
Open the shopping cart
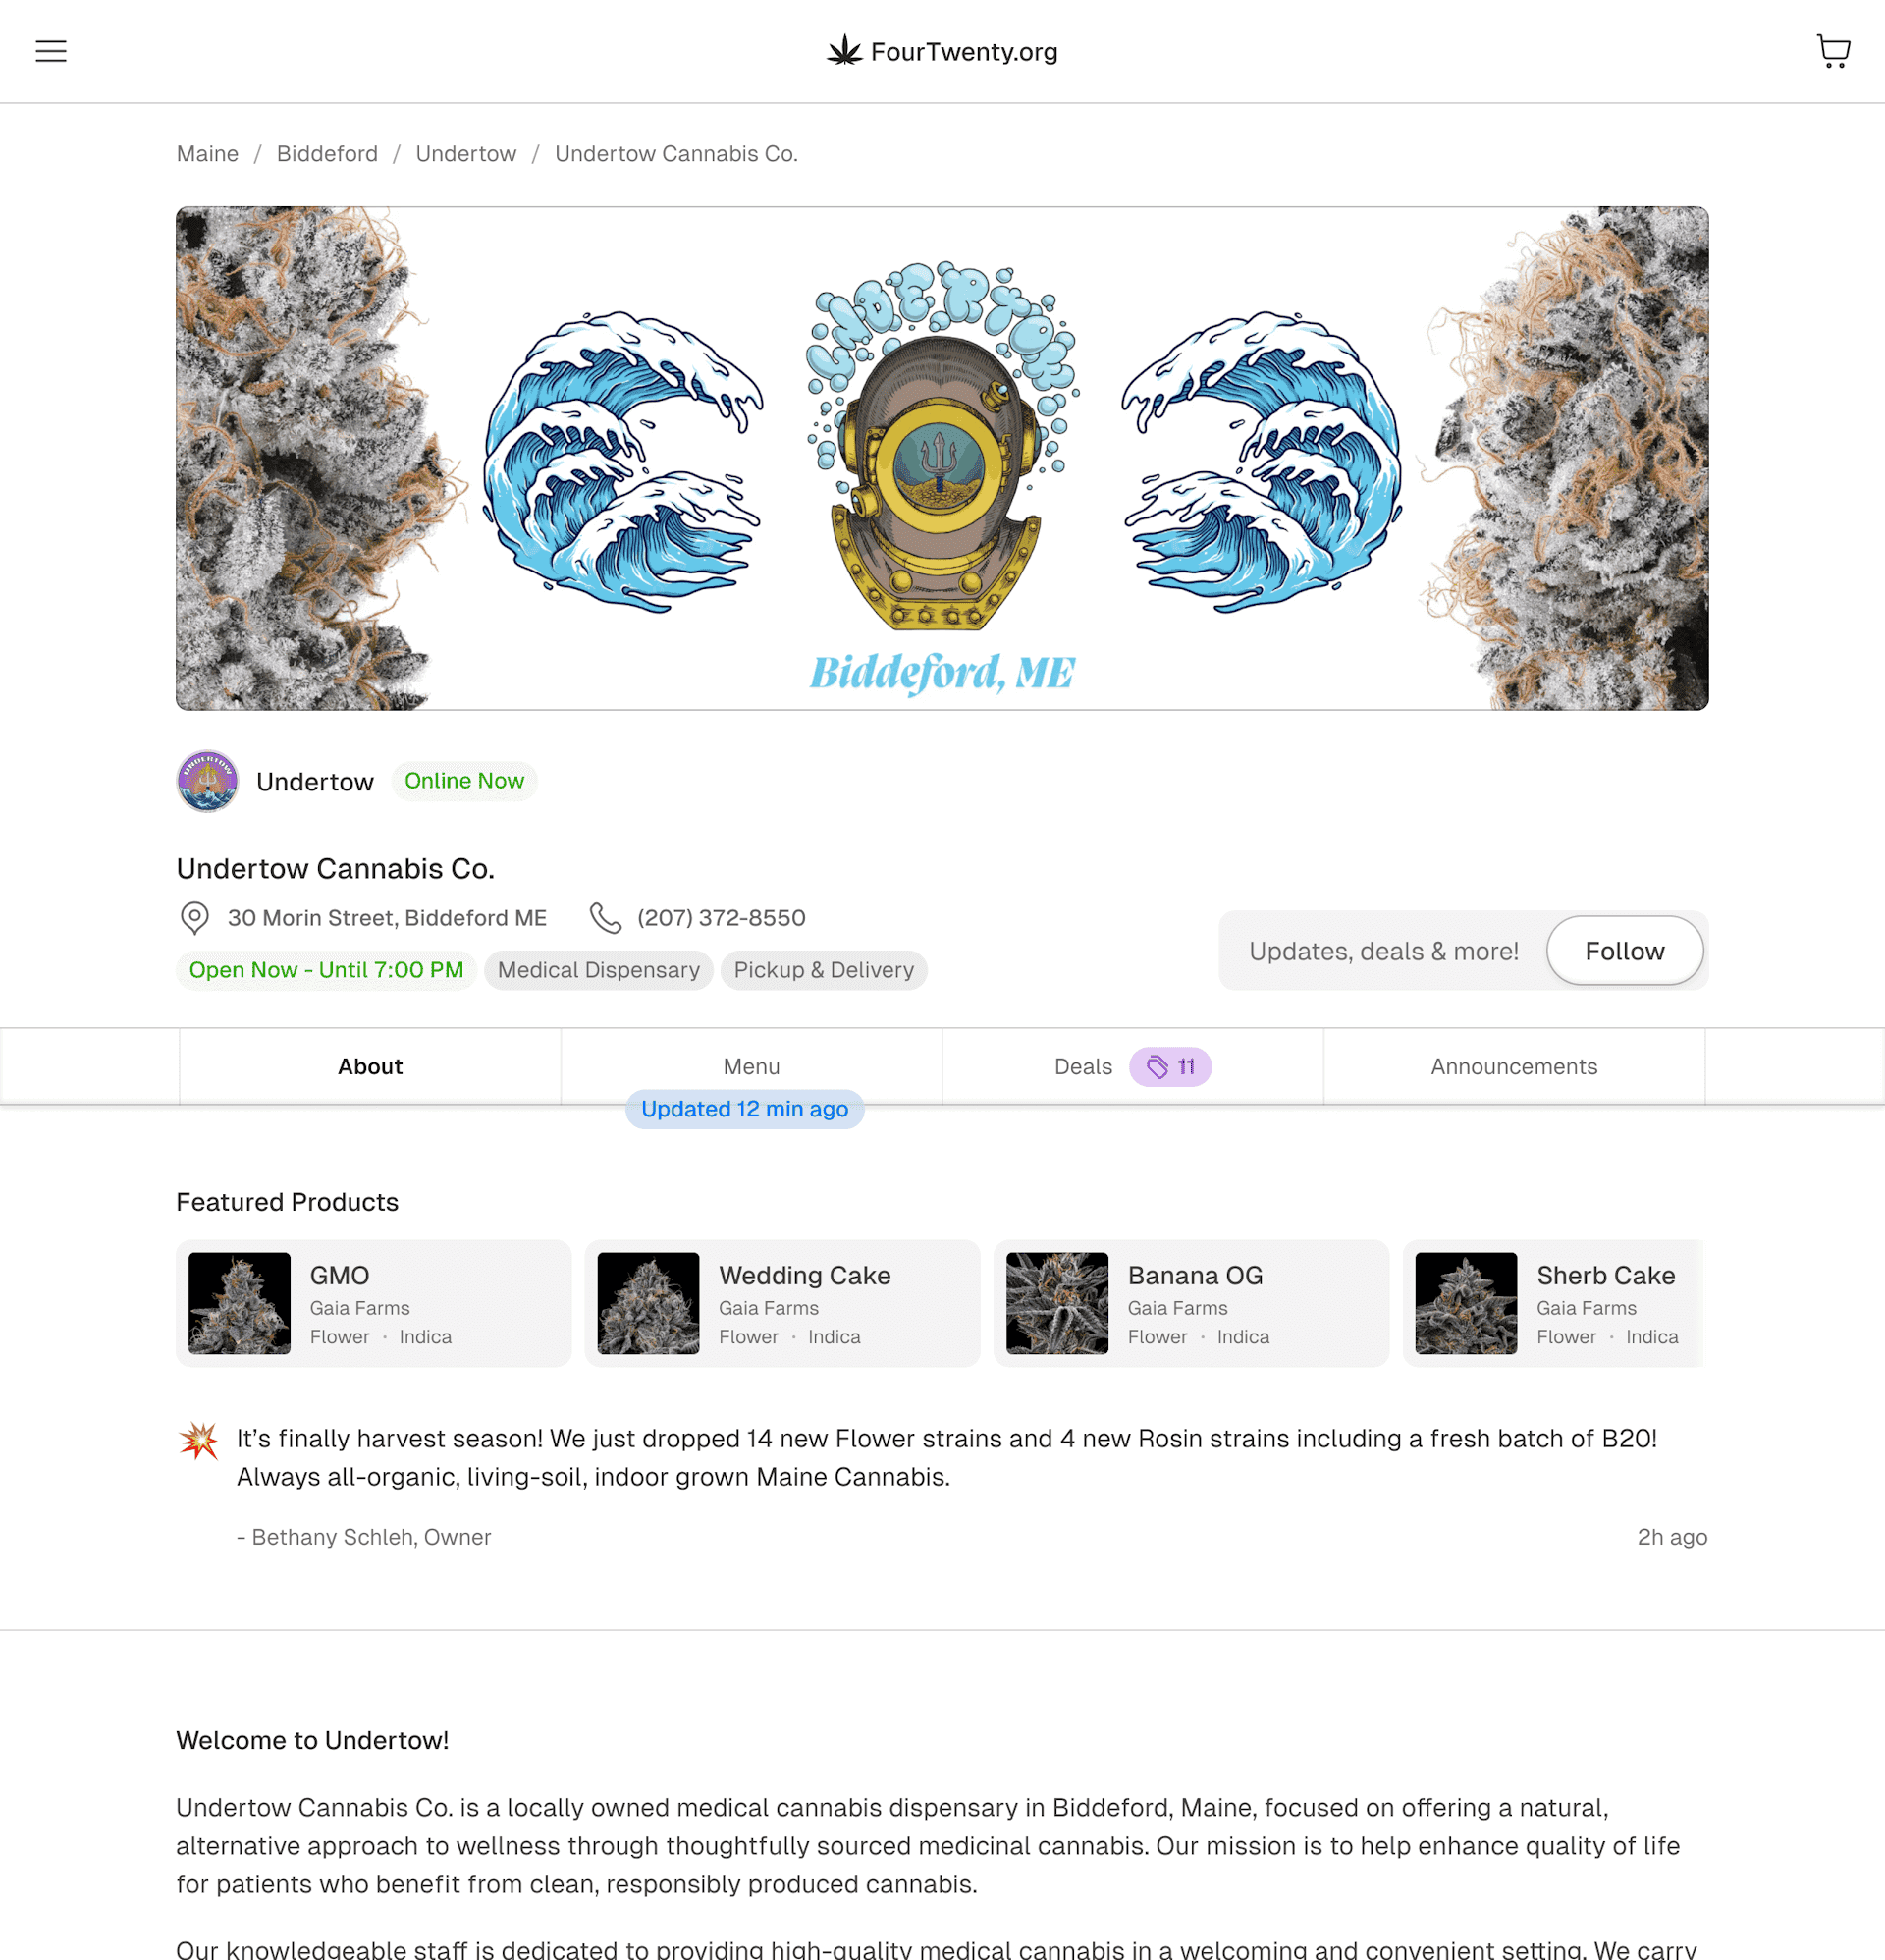click(x=1833, y=51)
